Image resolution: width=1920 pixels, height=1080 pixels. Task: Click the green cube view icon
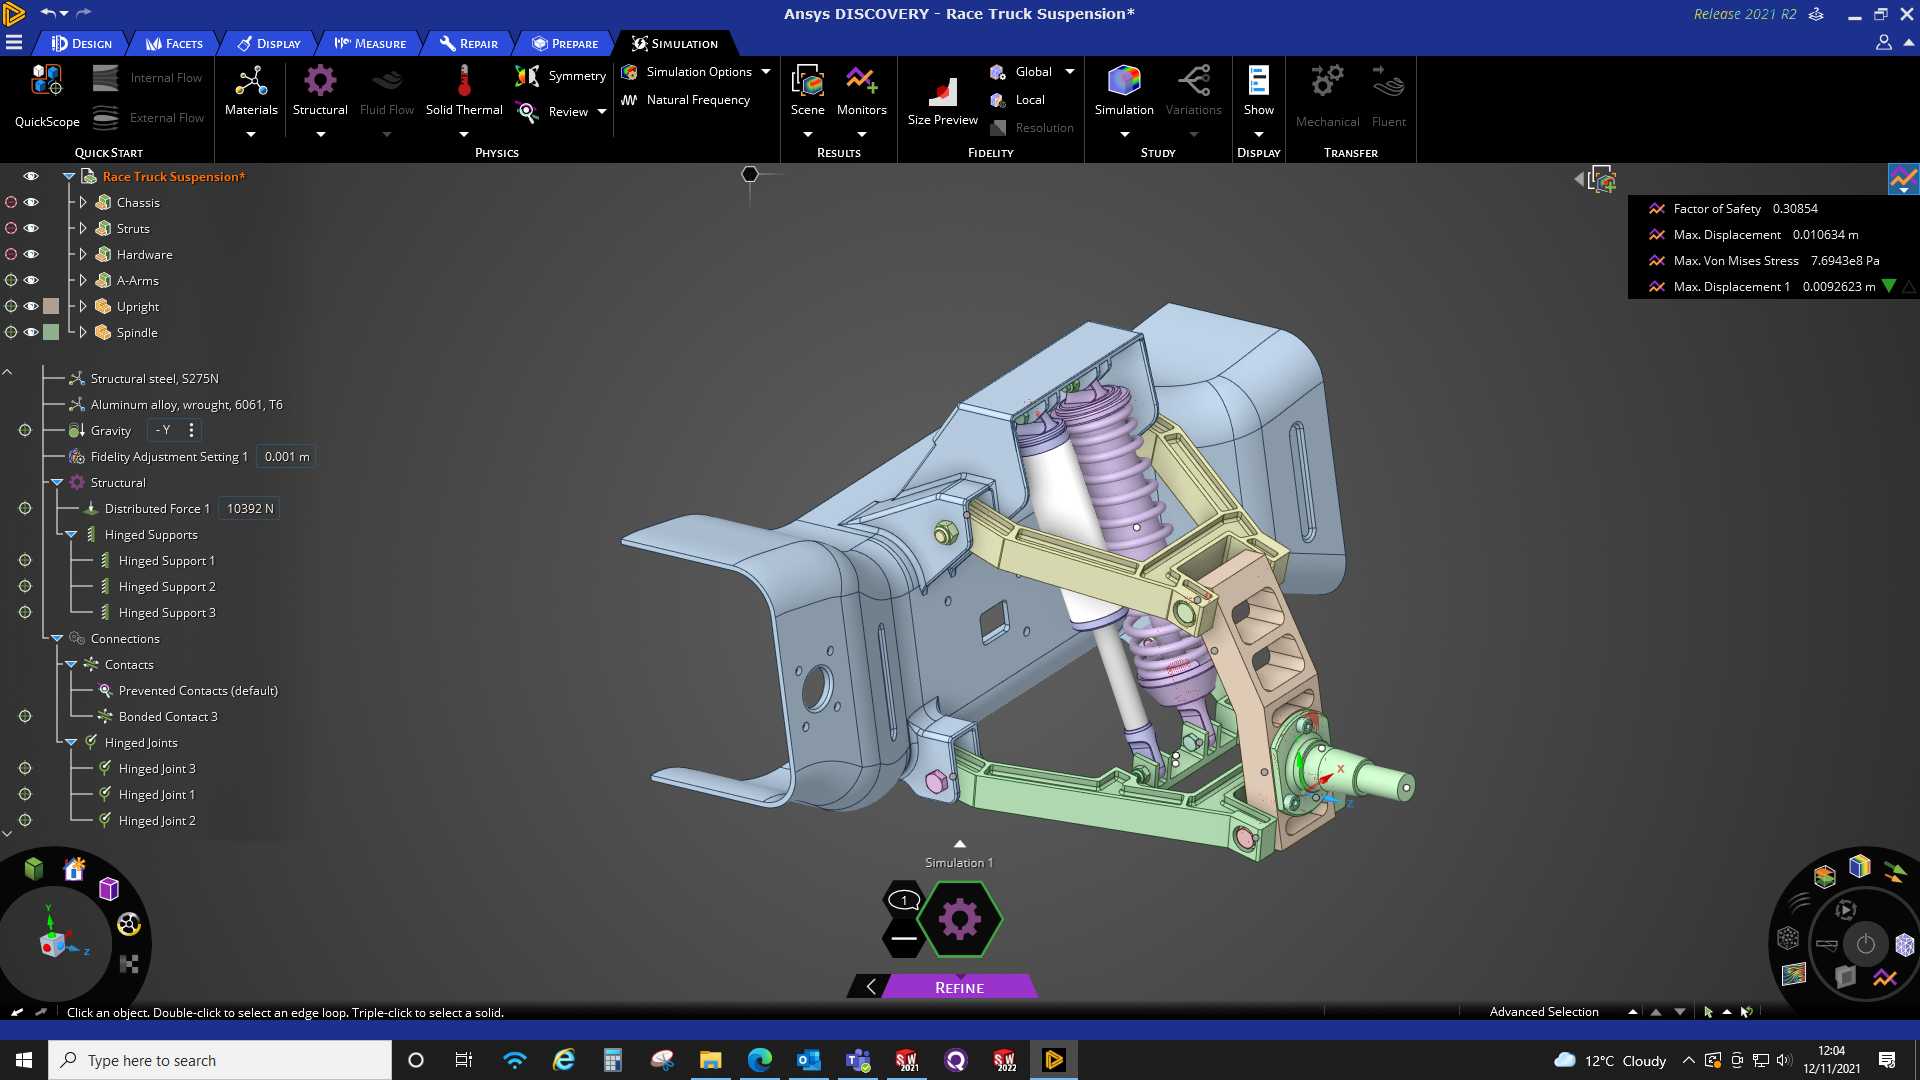tap(34, 867)
